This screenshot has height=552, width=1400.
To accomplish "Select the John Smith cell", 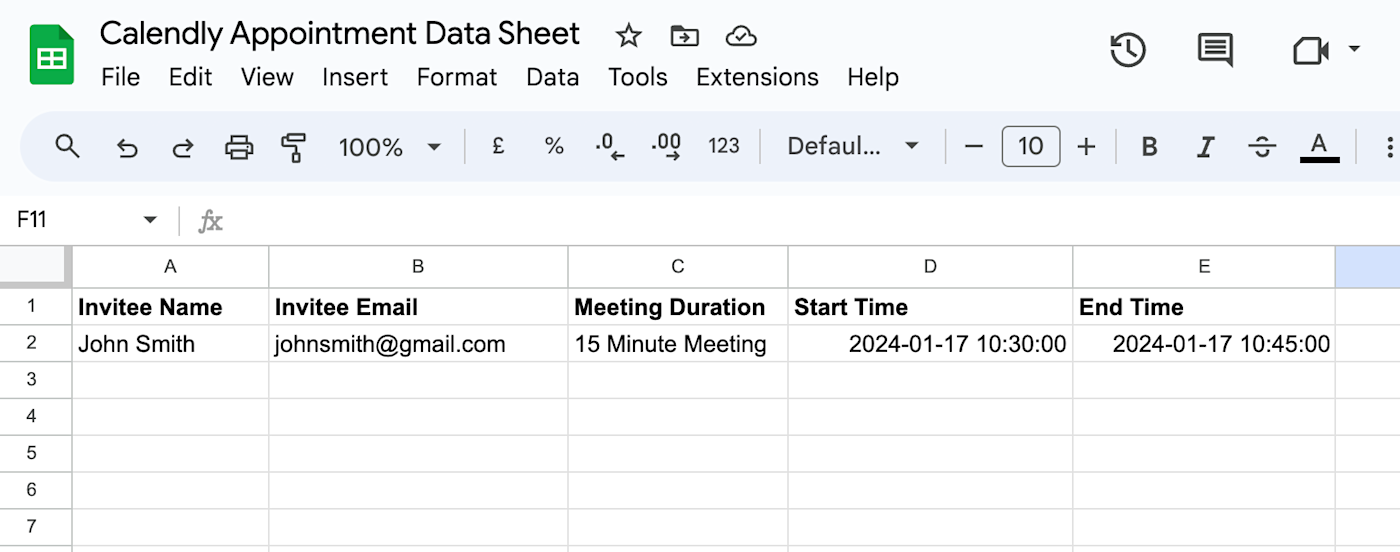I will pyautogui.click(x=170, y=343).
